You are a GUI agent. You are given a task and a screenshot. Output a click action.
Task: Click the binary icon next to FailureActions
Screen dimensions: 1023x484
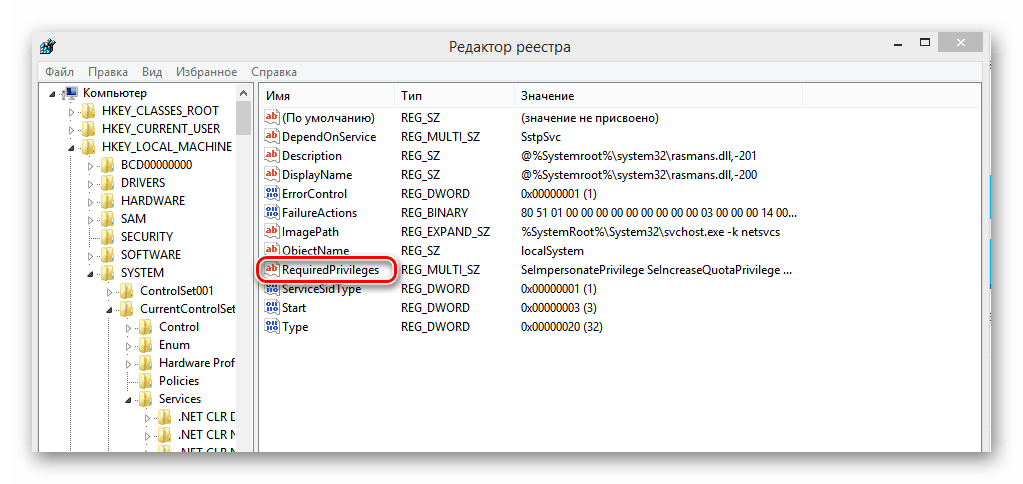click(x=271, y=213)
